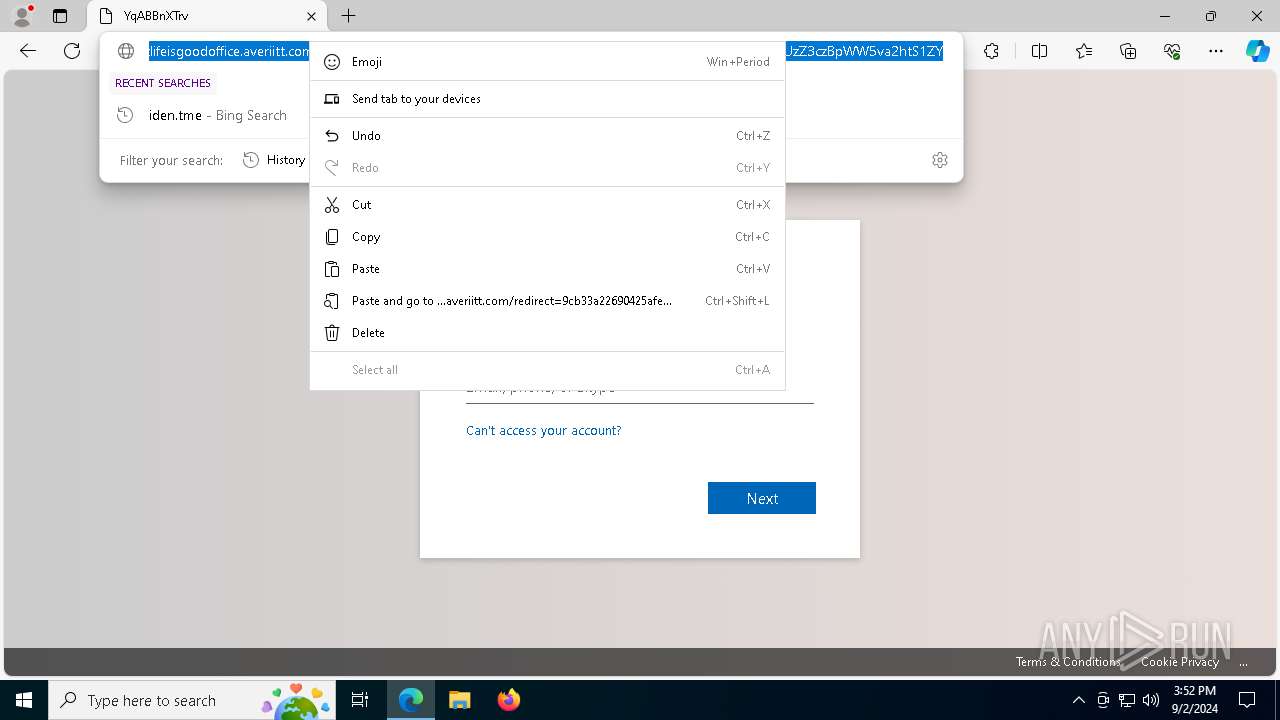Click the taskbar search box
Image resolution: width=1280 pixels, height=720 pixels.
click(193, 700)
